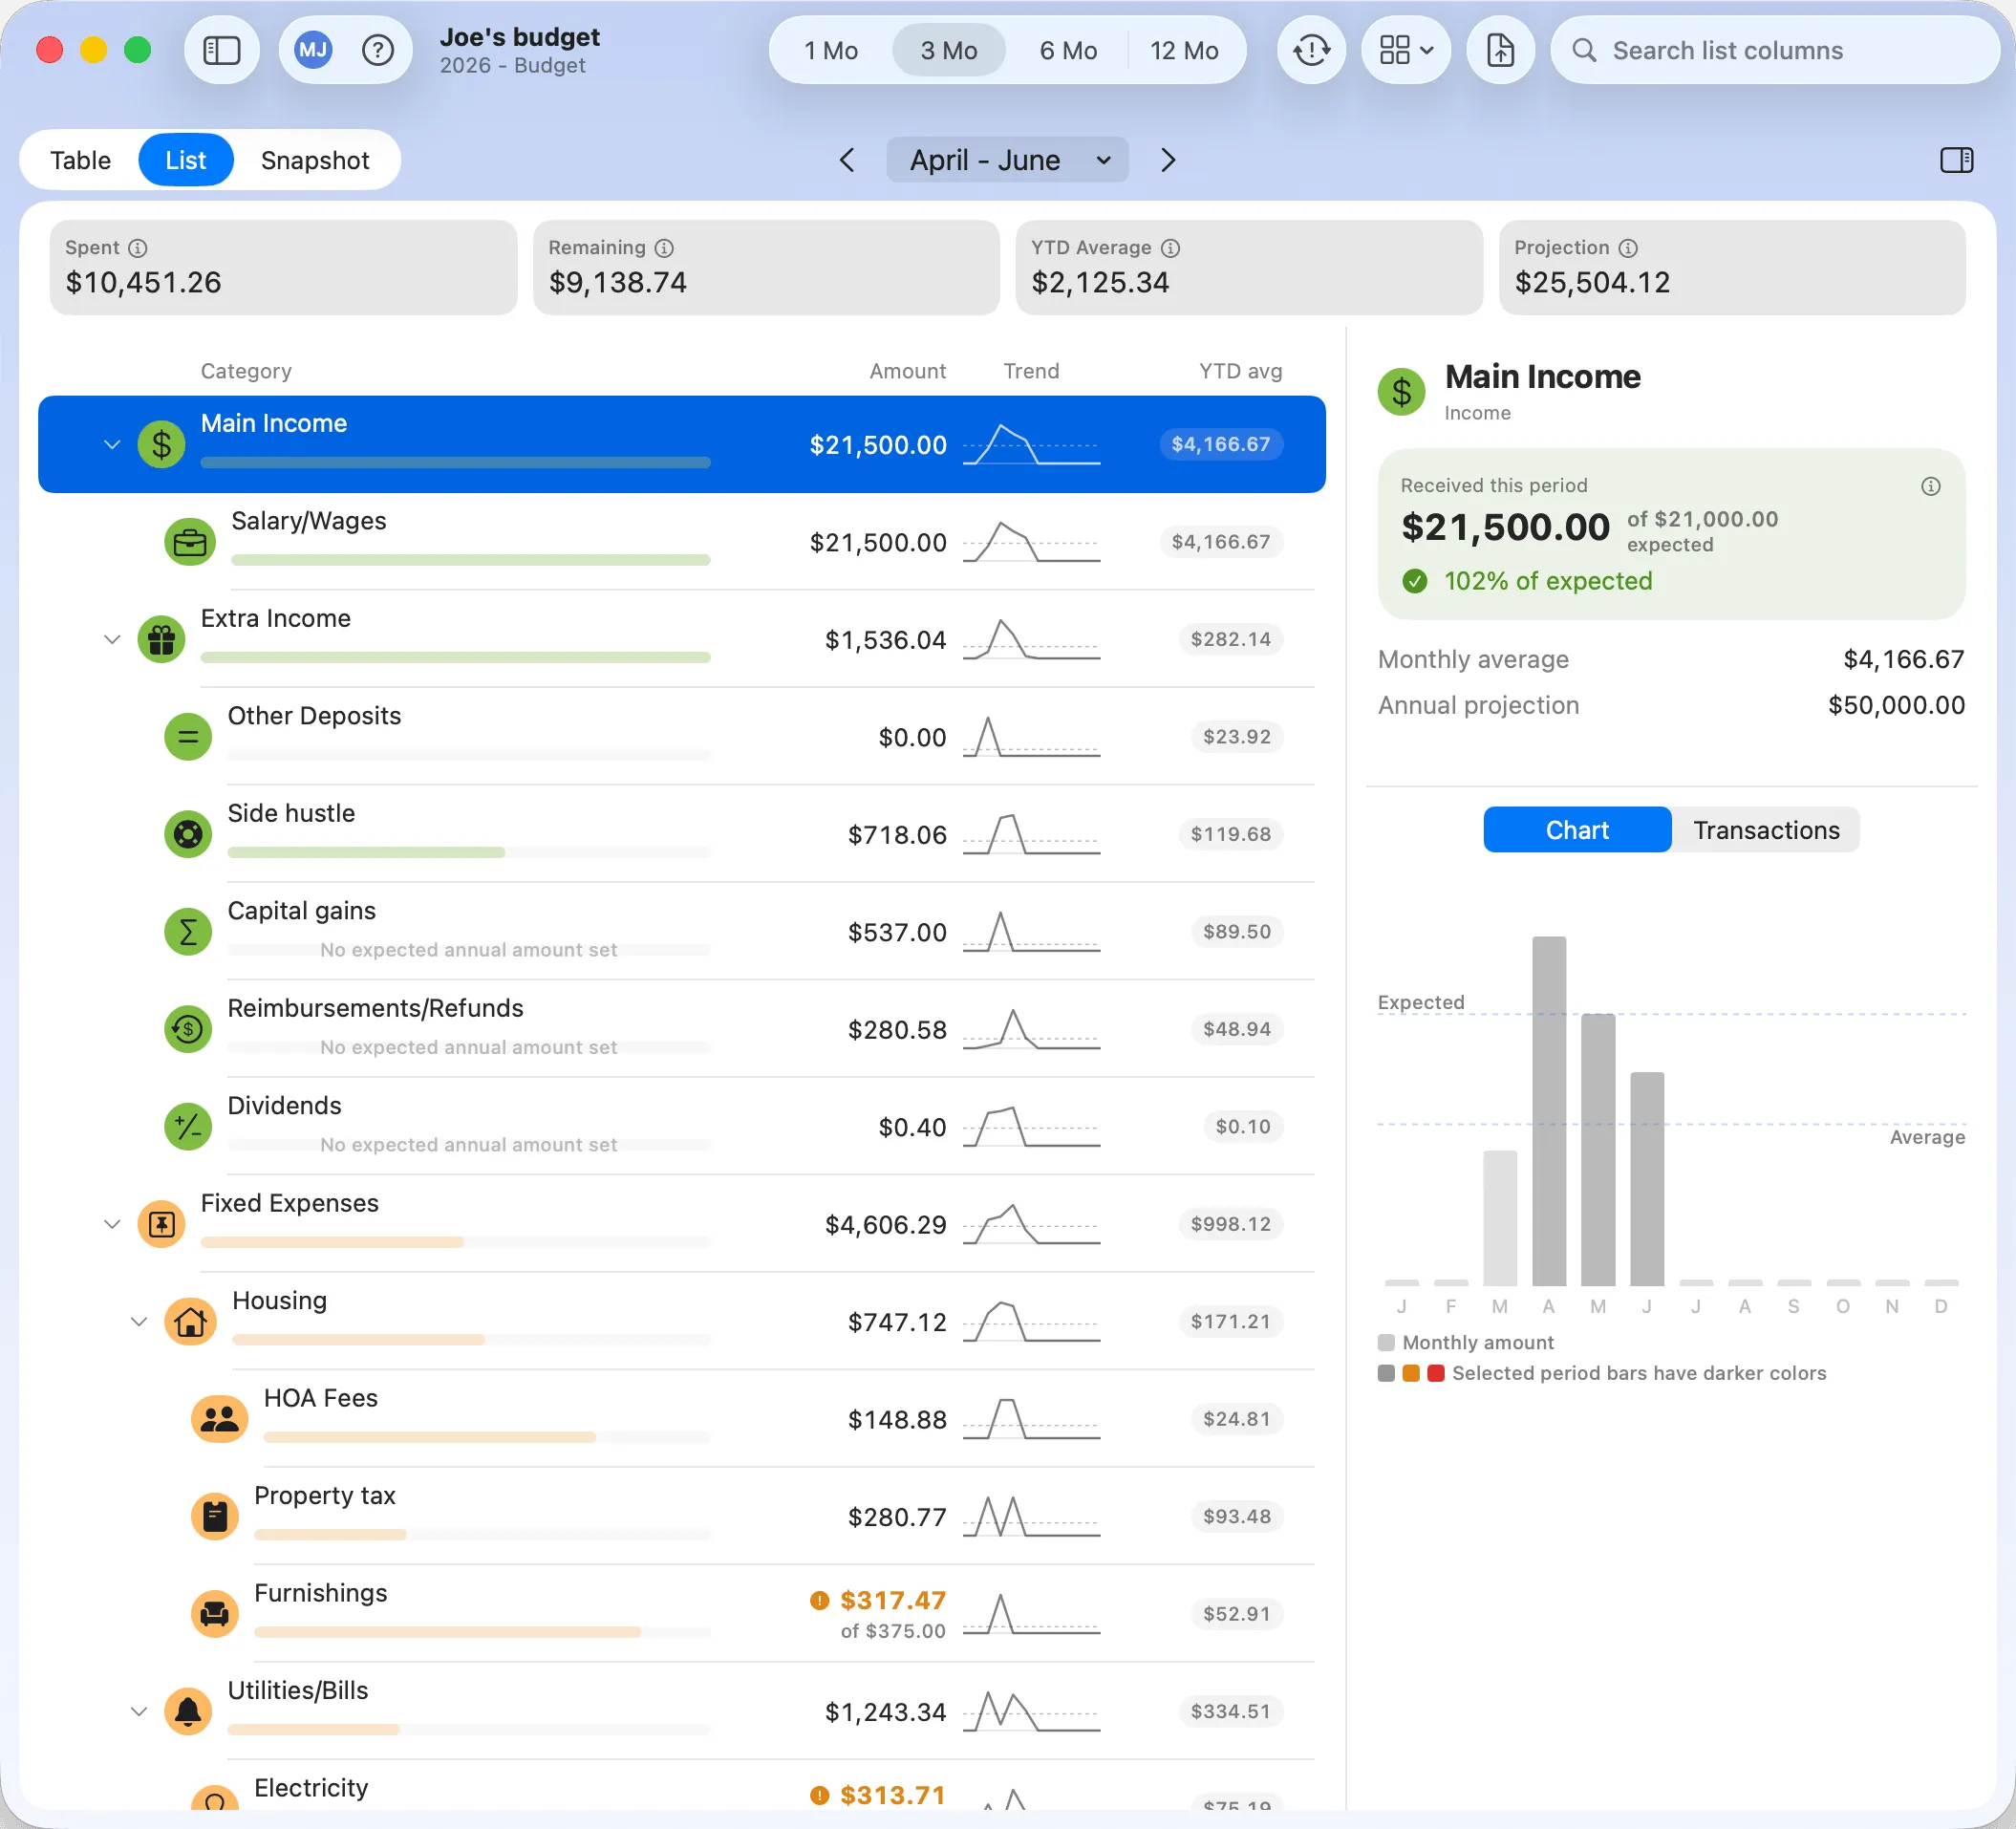
Task: Click the info icon next to YTD Average
Action: point(1170,248)
